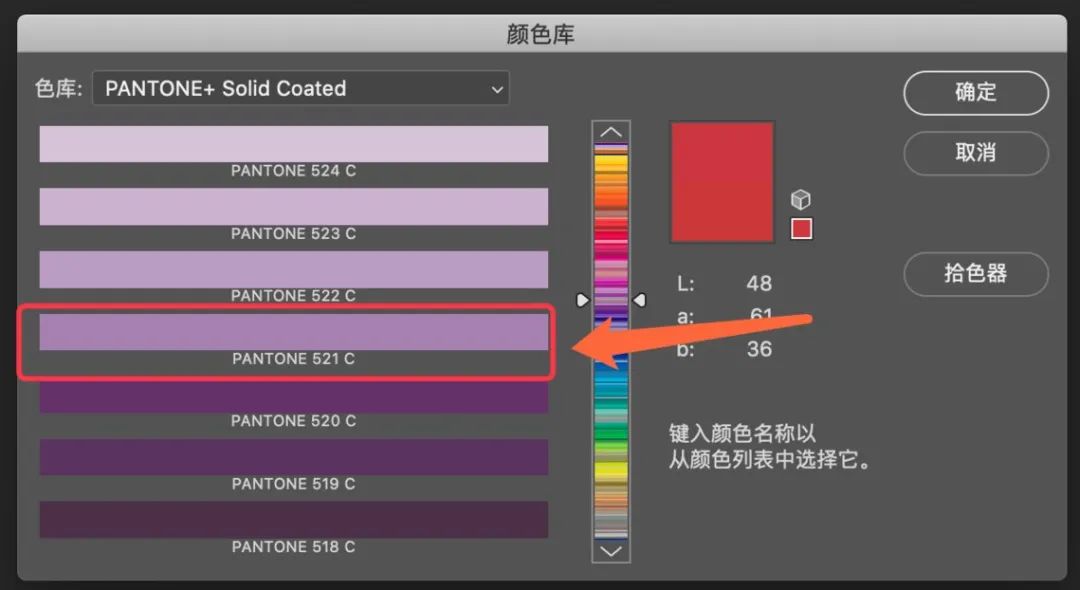
Task: Select the PANTONE 520 C swatch
Action: click(294, 395)
